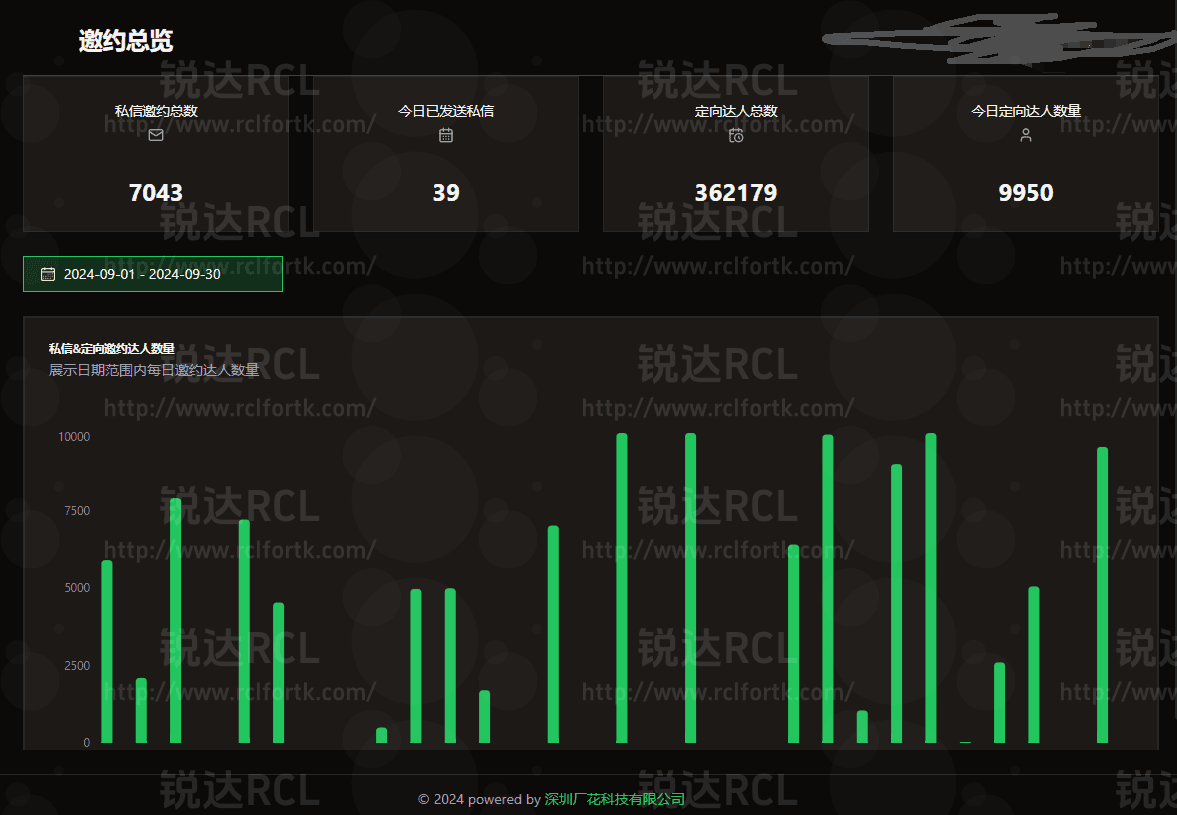This screenshot has height=815, width=1177.
Task: Click the person icon under 今日定向达人数量
Action: pos(1025,135)
